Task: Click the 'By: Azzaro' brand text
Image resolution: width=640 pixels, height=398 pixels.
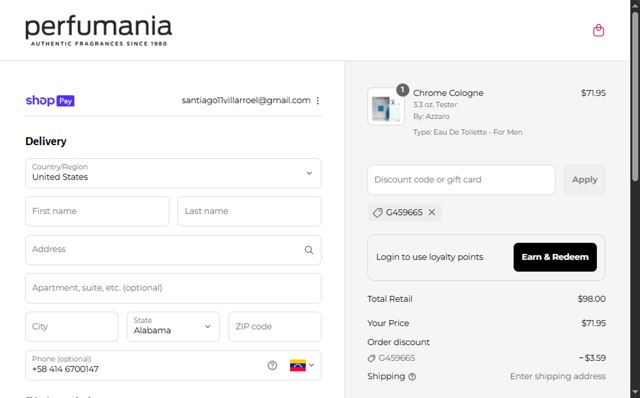Action: click(431, 116)
